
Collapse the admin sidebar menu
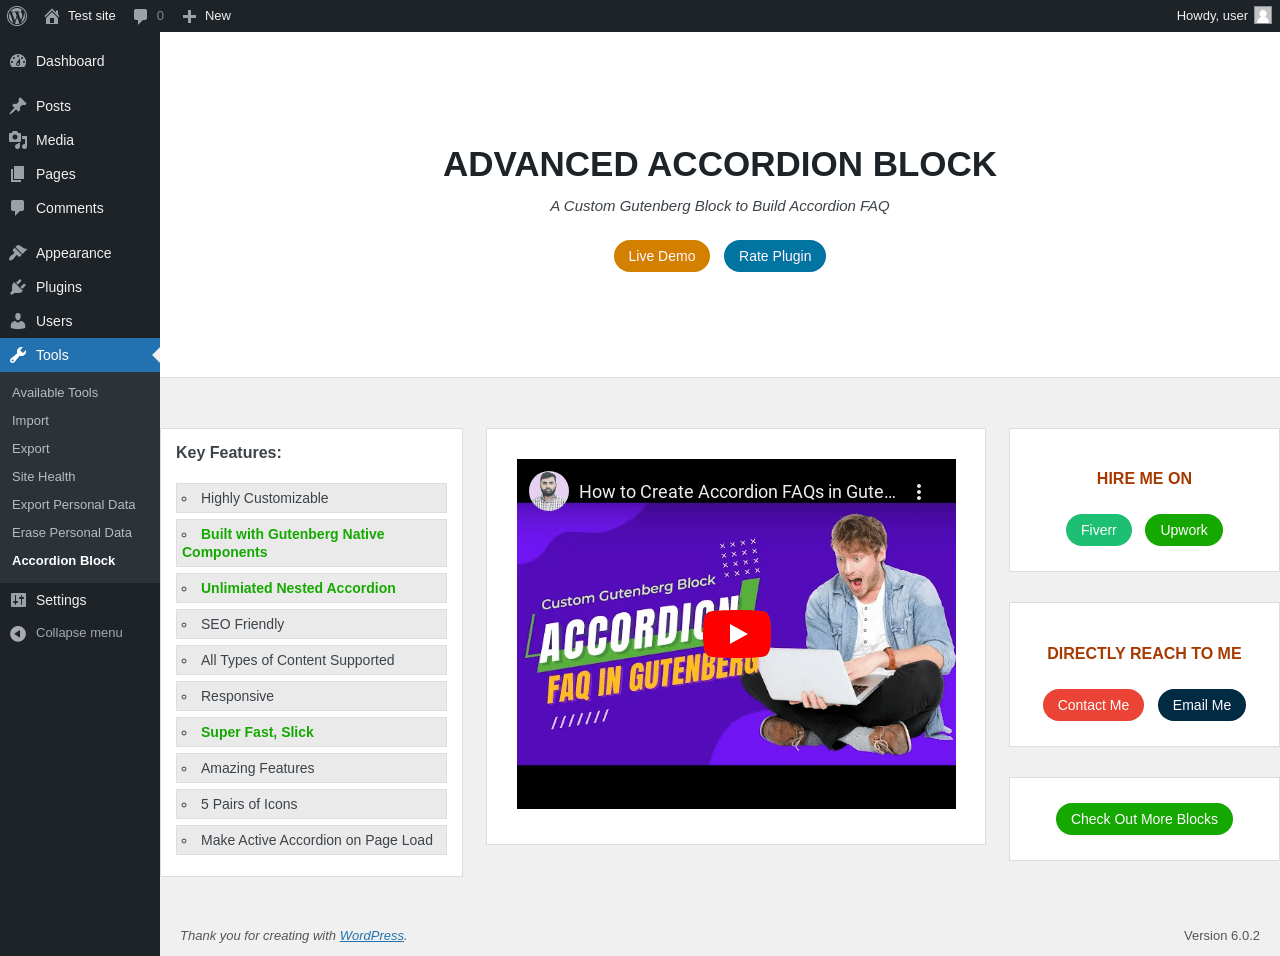click(x=80, y=633)
